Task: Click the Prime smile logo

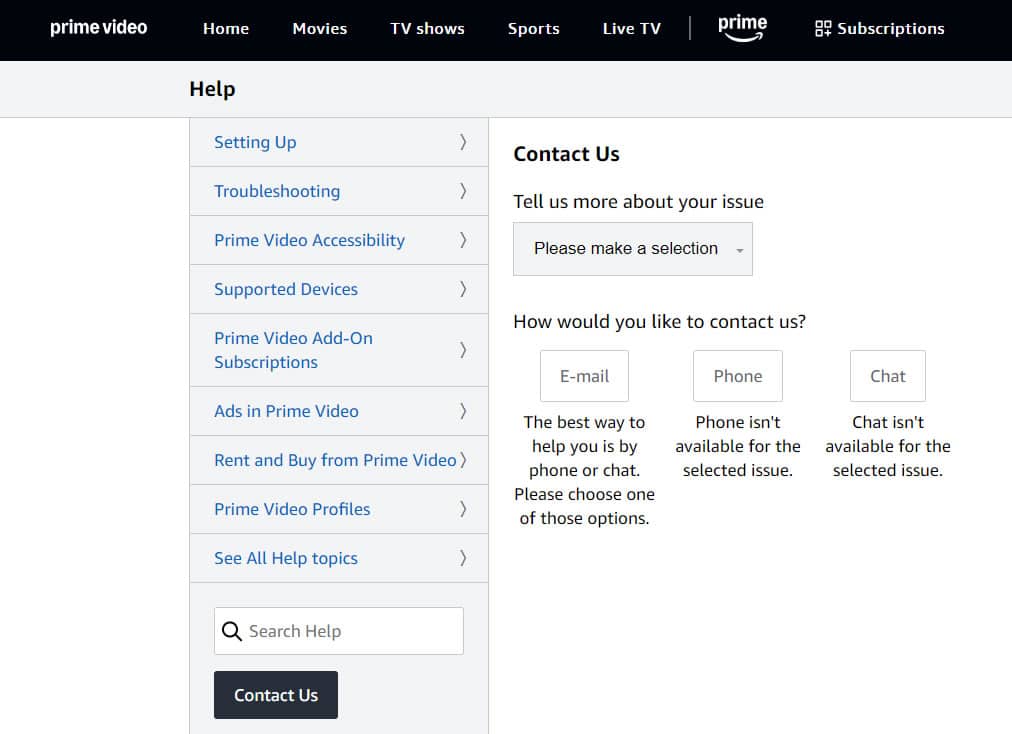Action: 742,28
